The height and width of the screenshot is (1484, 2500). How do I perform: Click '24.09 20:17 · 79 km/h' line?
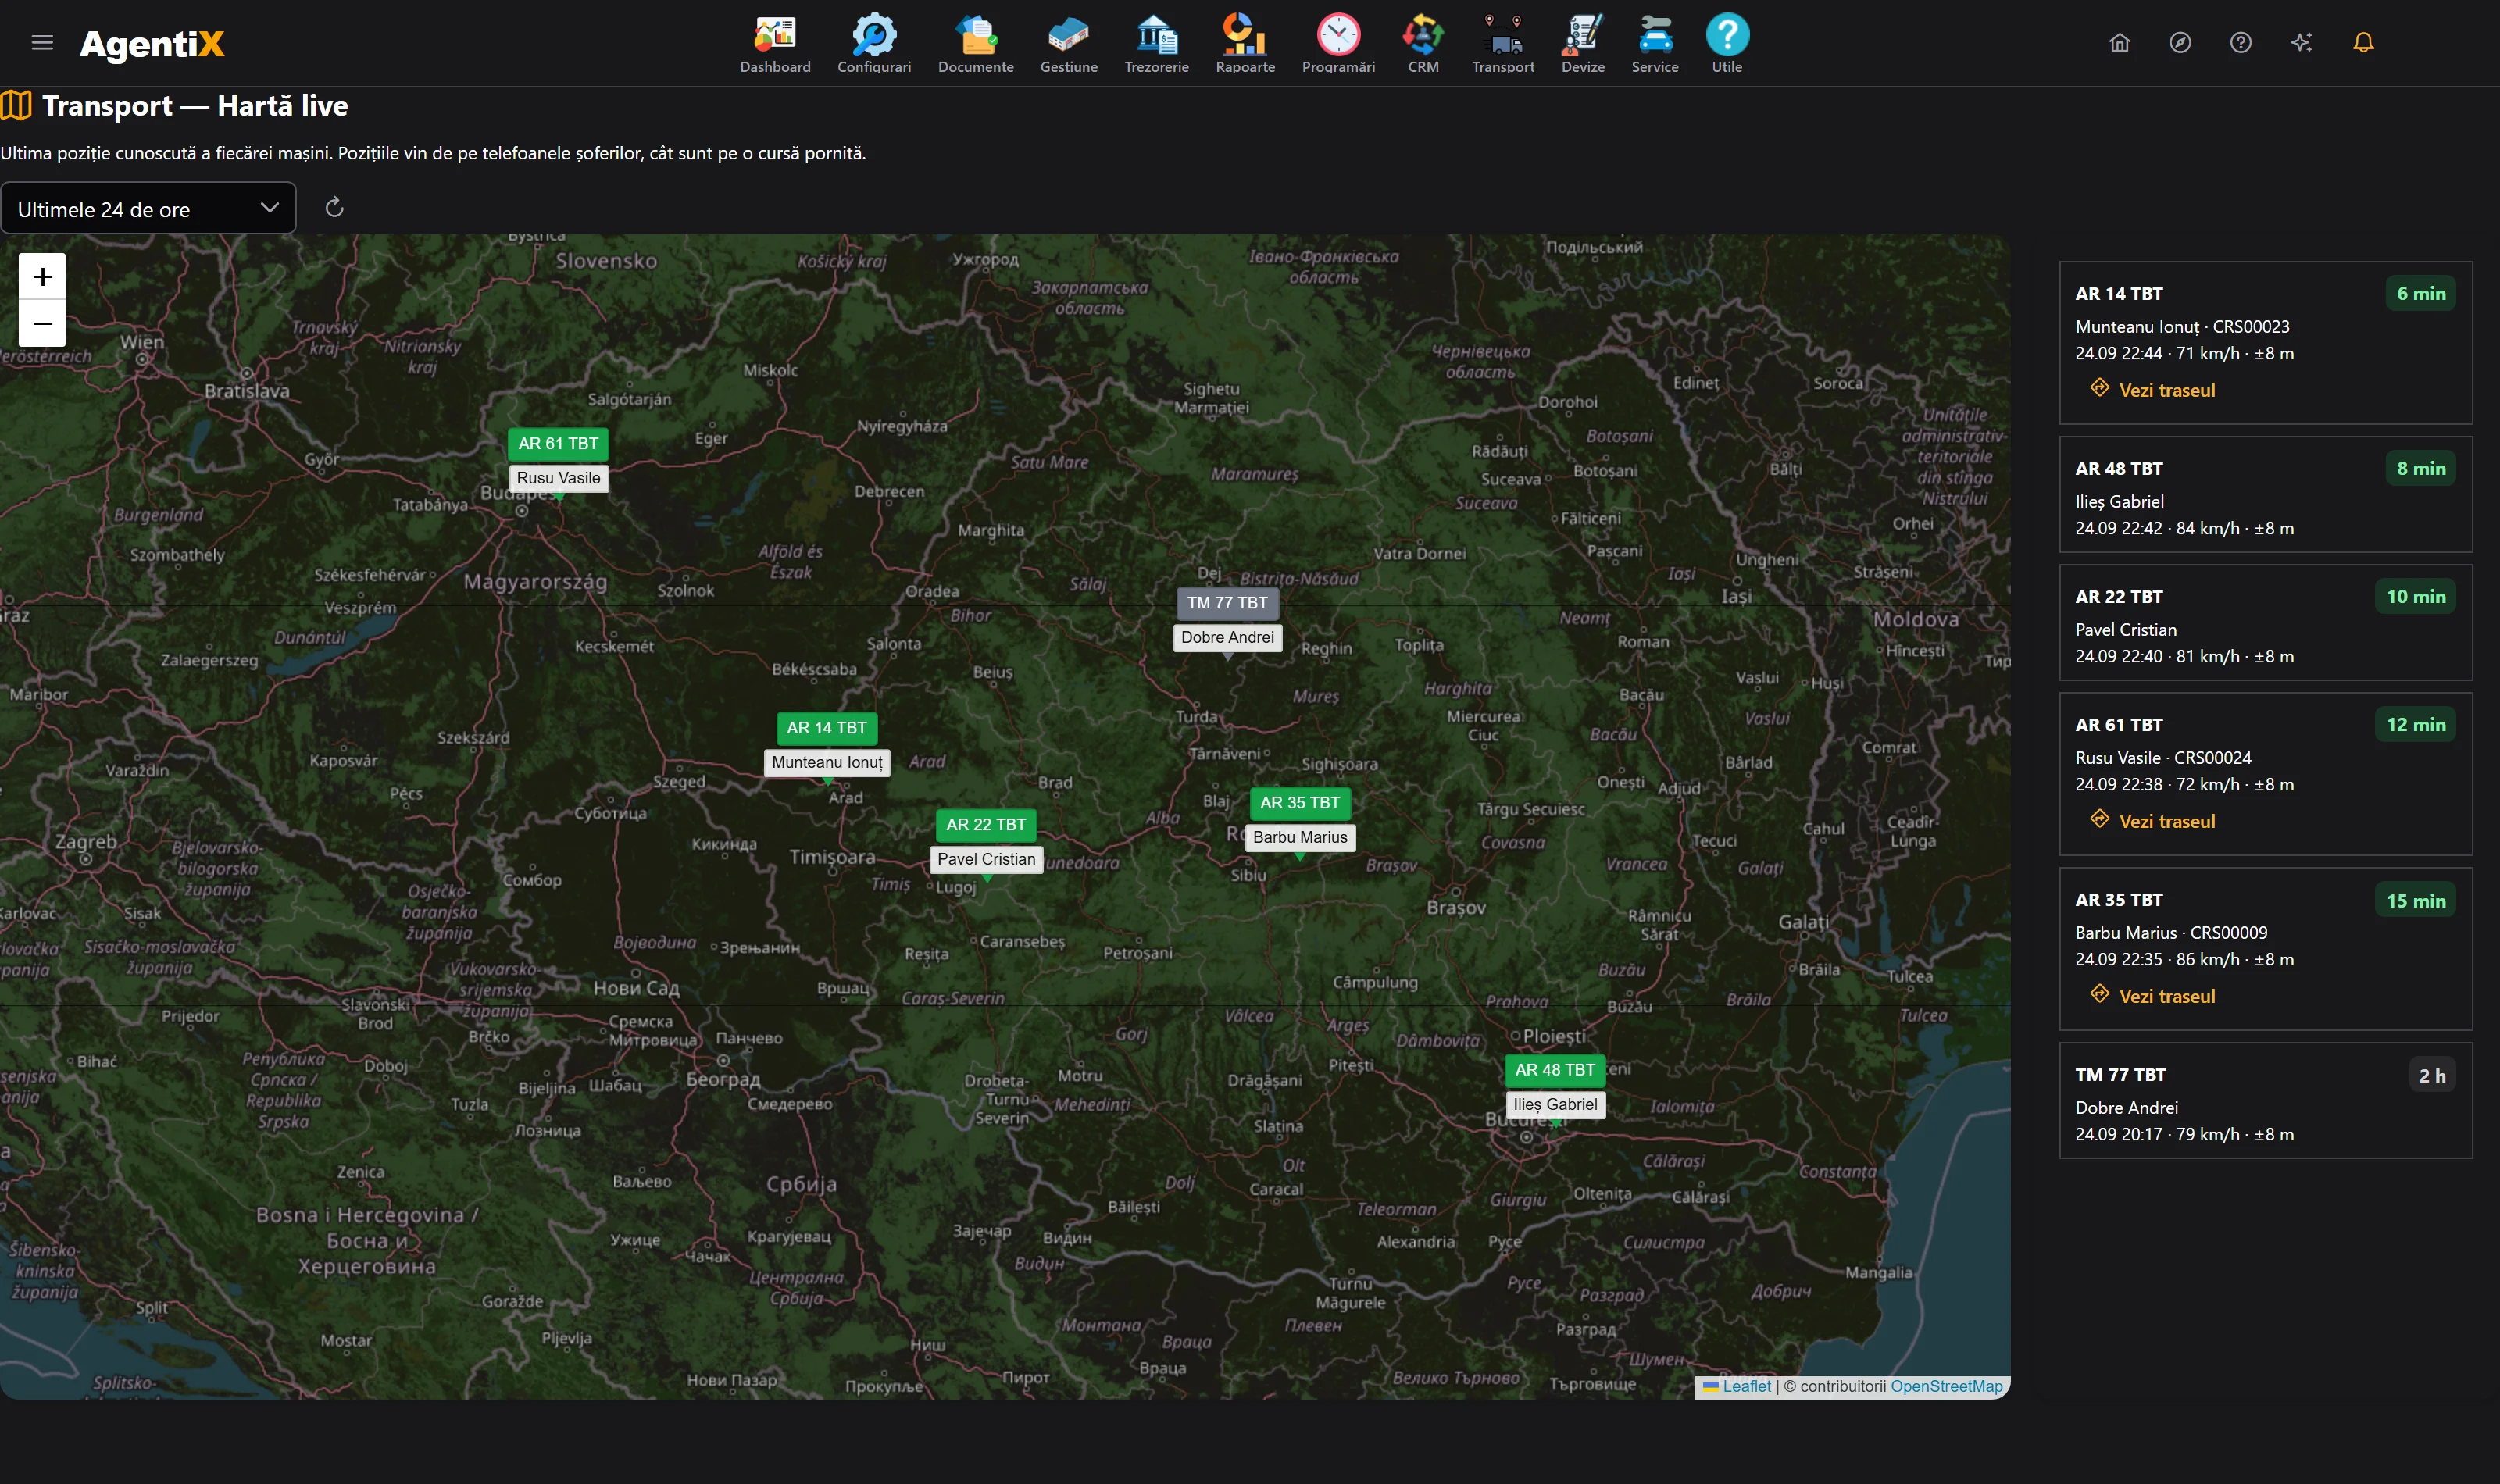2184,1135
